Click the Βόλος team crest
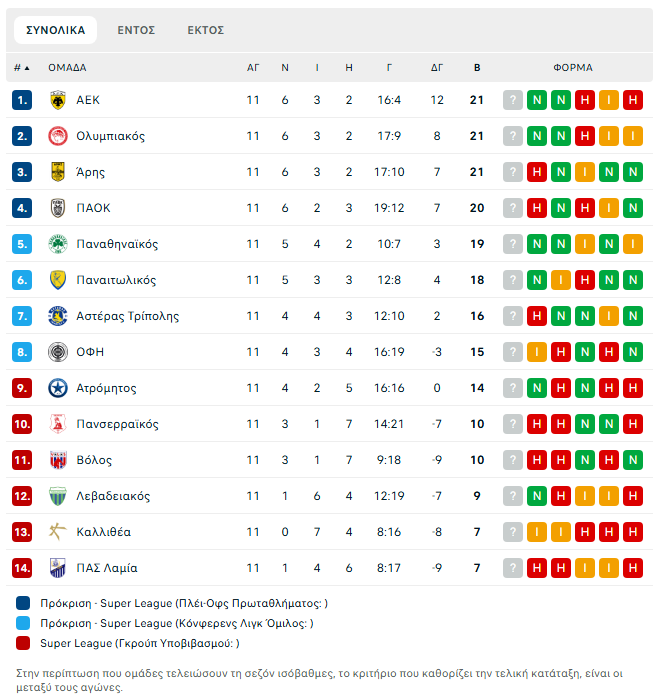 57,460
